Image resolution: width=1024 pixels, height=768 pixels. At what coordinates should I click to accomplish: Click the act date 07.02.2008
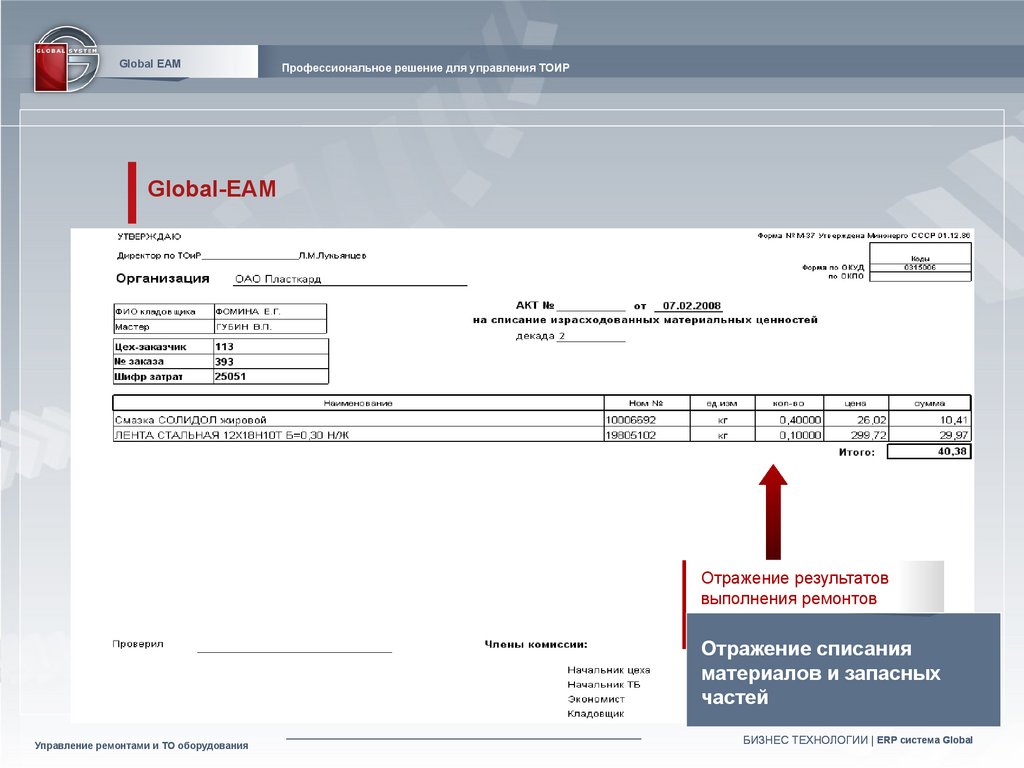coord(691,306)
